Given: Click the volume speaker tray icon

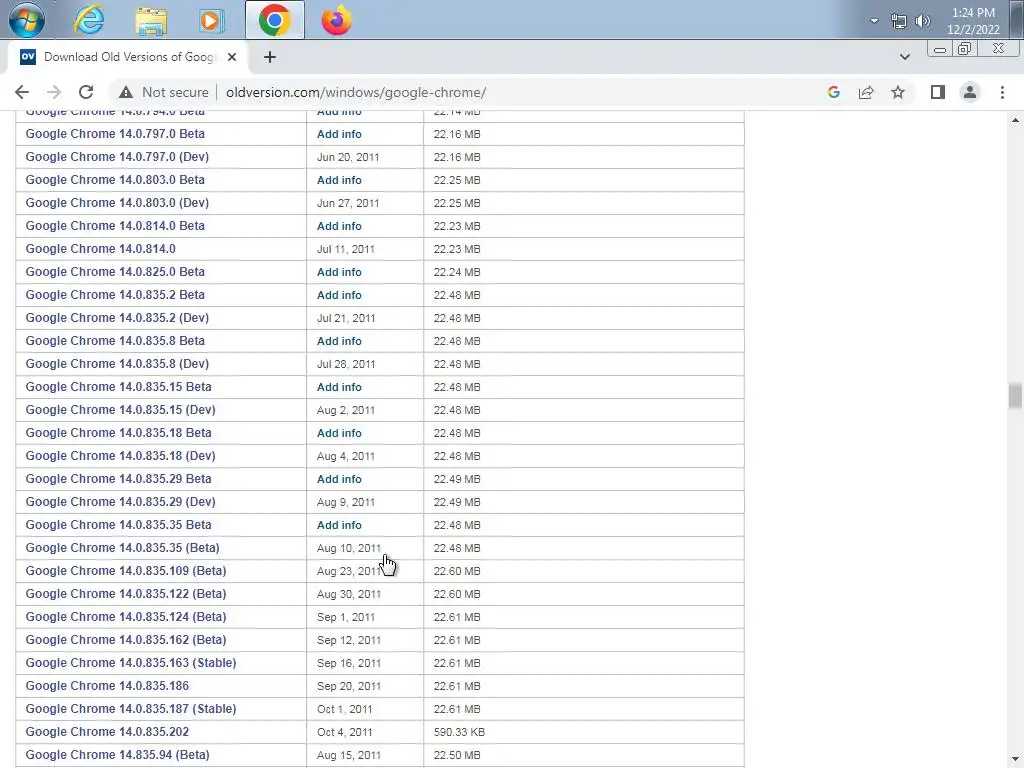Looking at the screenshot, I should (x=922, y=21).
